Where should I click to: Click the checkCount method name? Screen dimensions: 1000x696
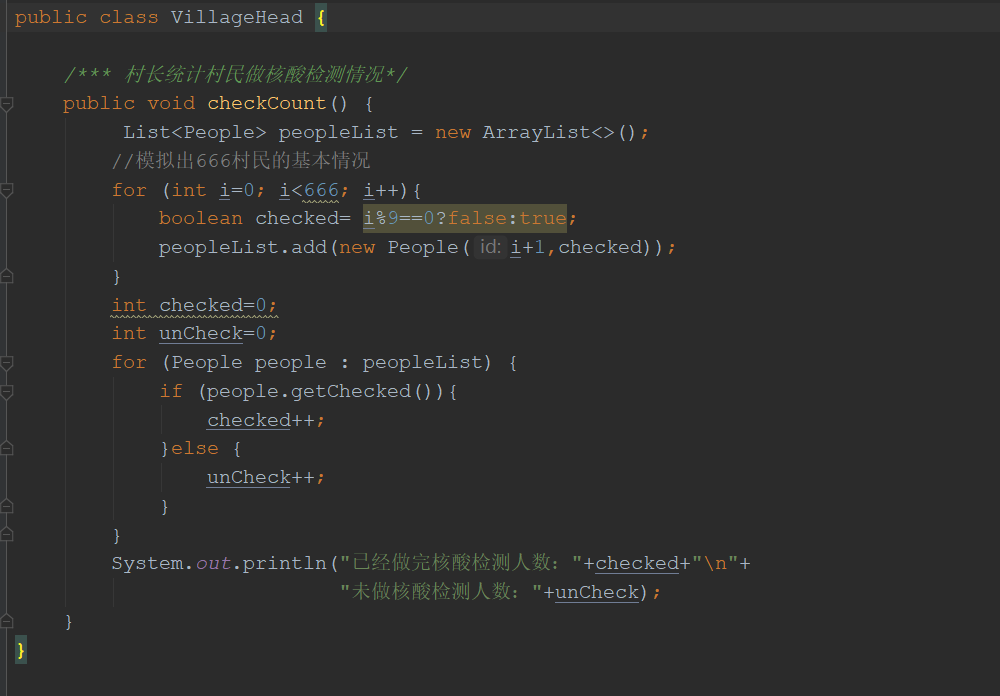[267, 103]
